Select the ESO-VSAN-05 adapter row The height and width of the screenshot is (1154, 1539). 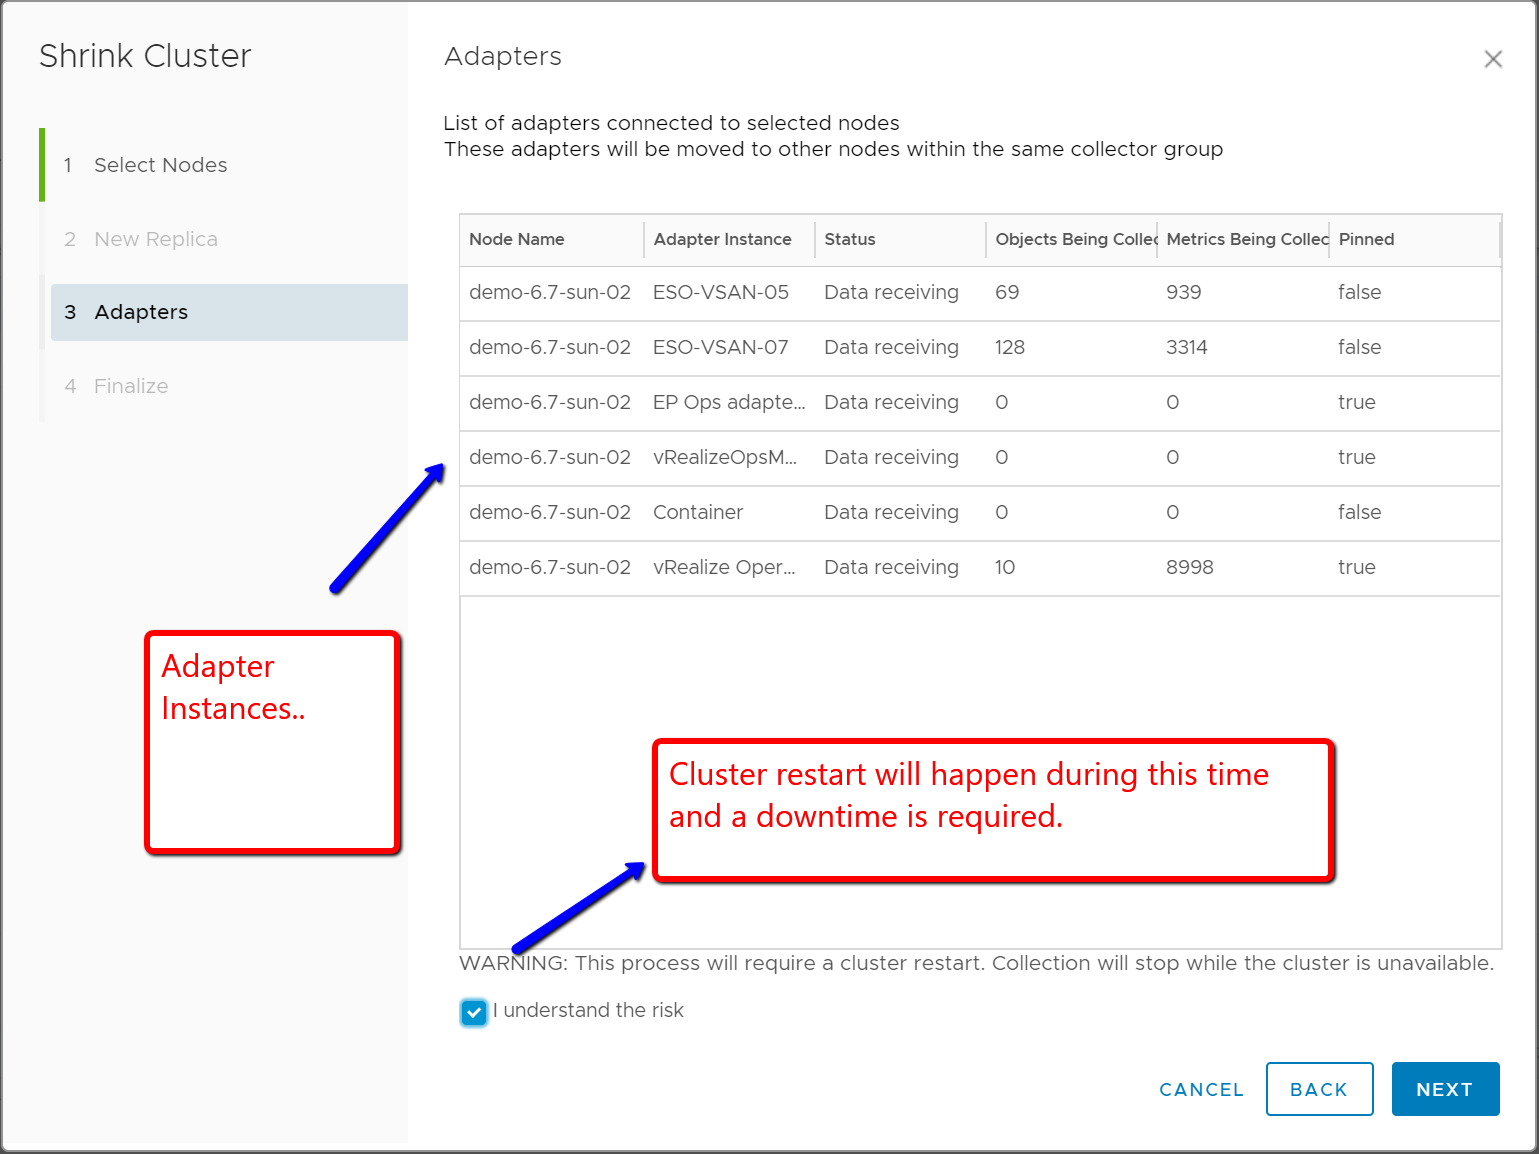(721, 293)
